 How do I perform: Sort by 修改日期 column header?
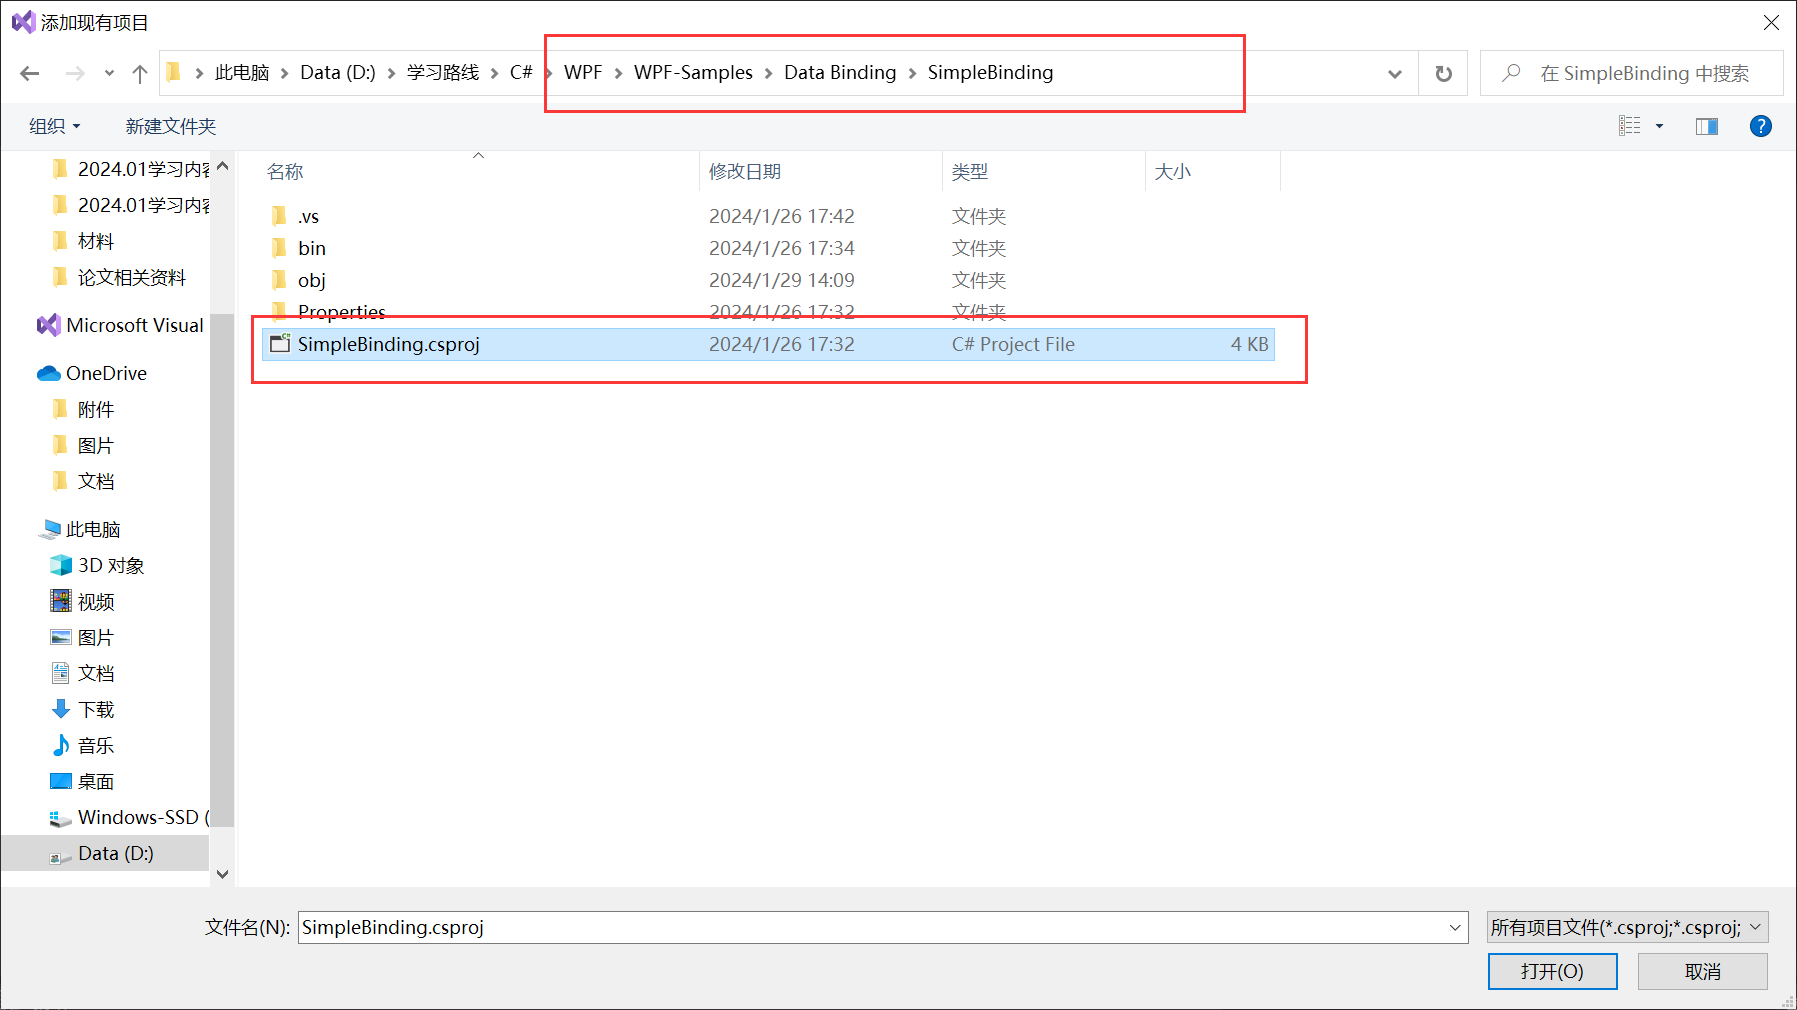tap(821, 171)
